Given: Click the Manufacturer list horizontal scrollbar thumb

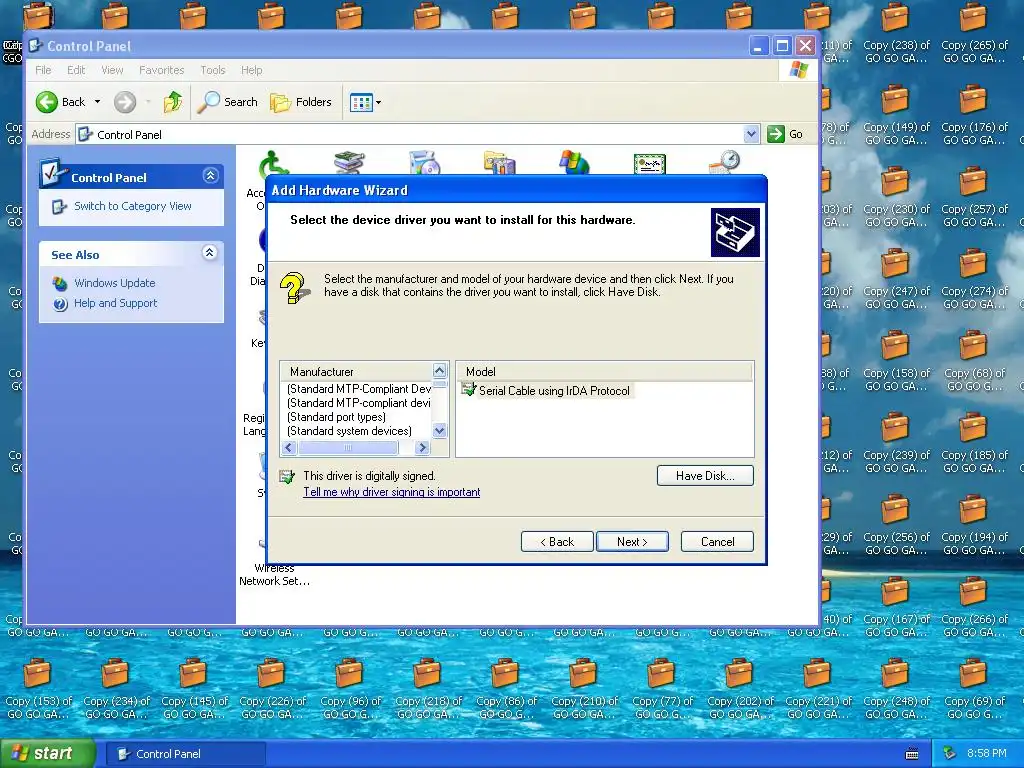Looking at the screenshot, I should click(348, 447).
